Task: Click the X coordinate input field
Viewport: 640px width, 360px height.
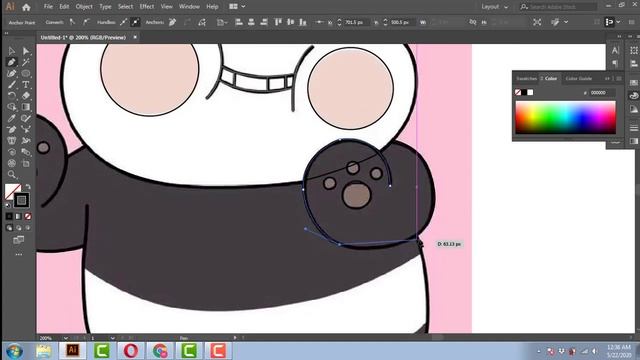Action: click(357, 22)
